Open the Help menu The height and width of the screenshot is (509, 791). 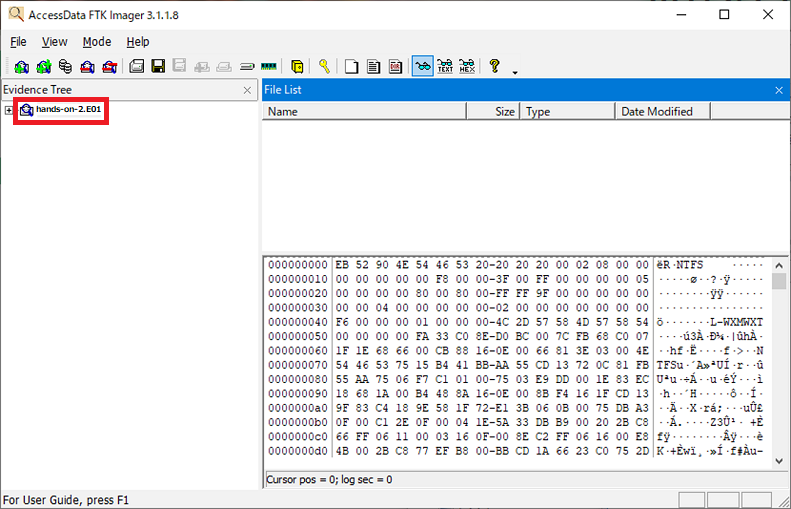point(138,42)
